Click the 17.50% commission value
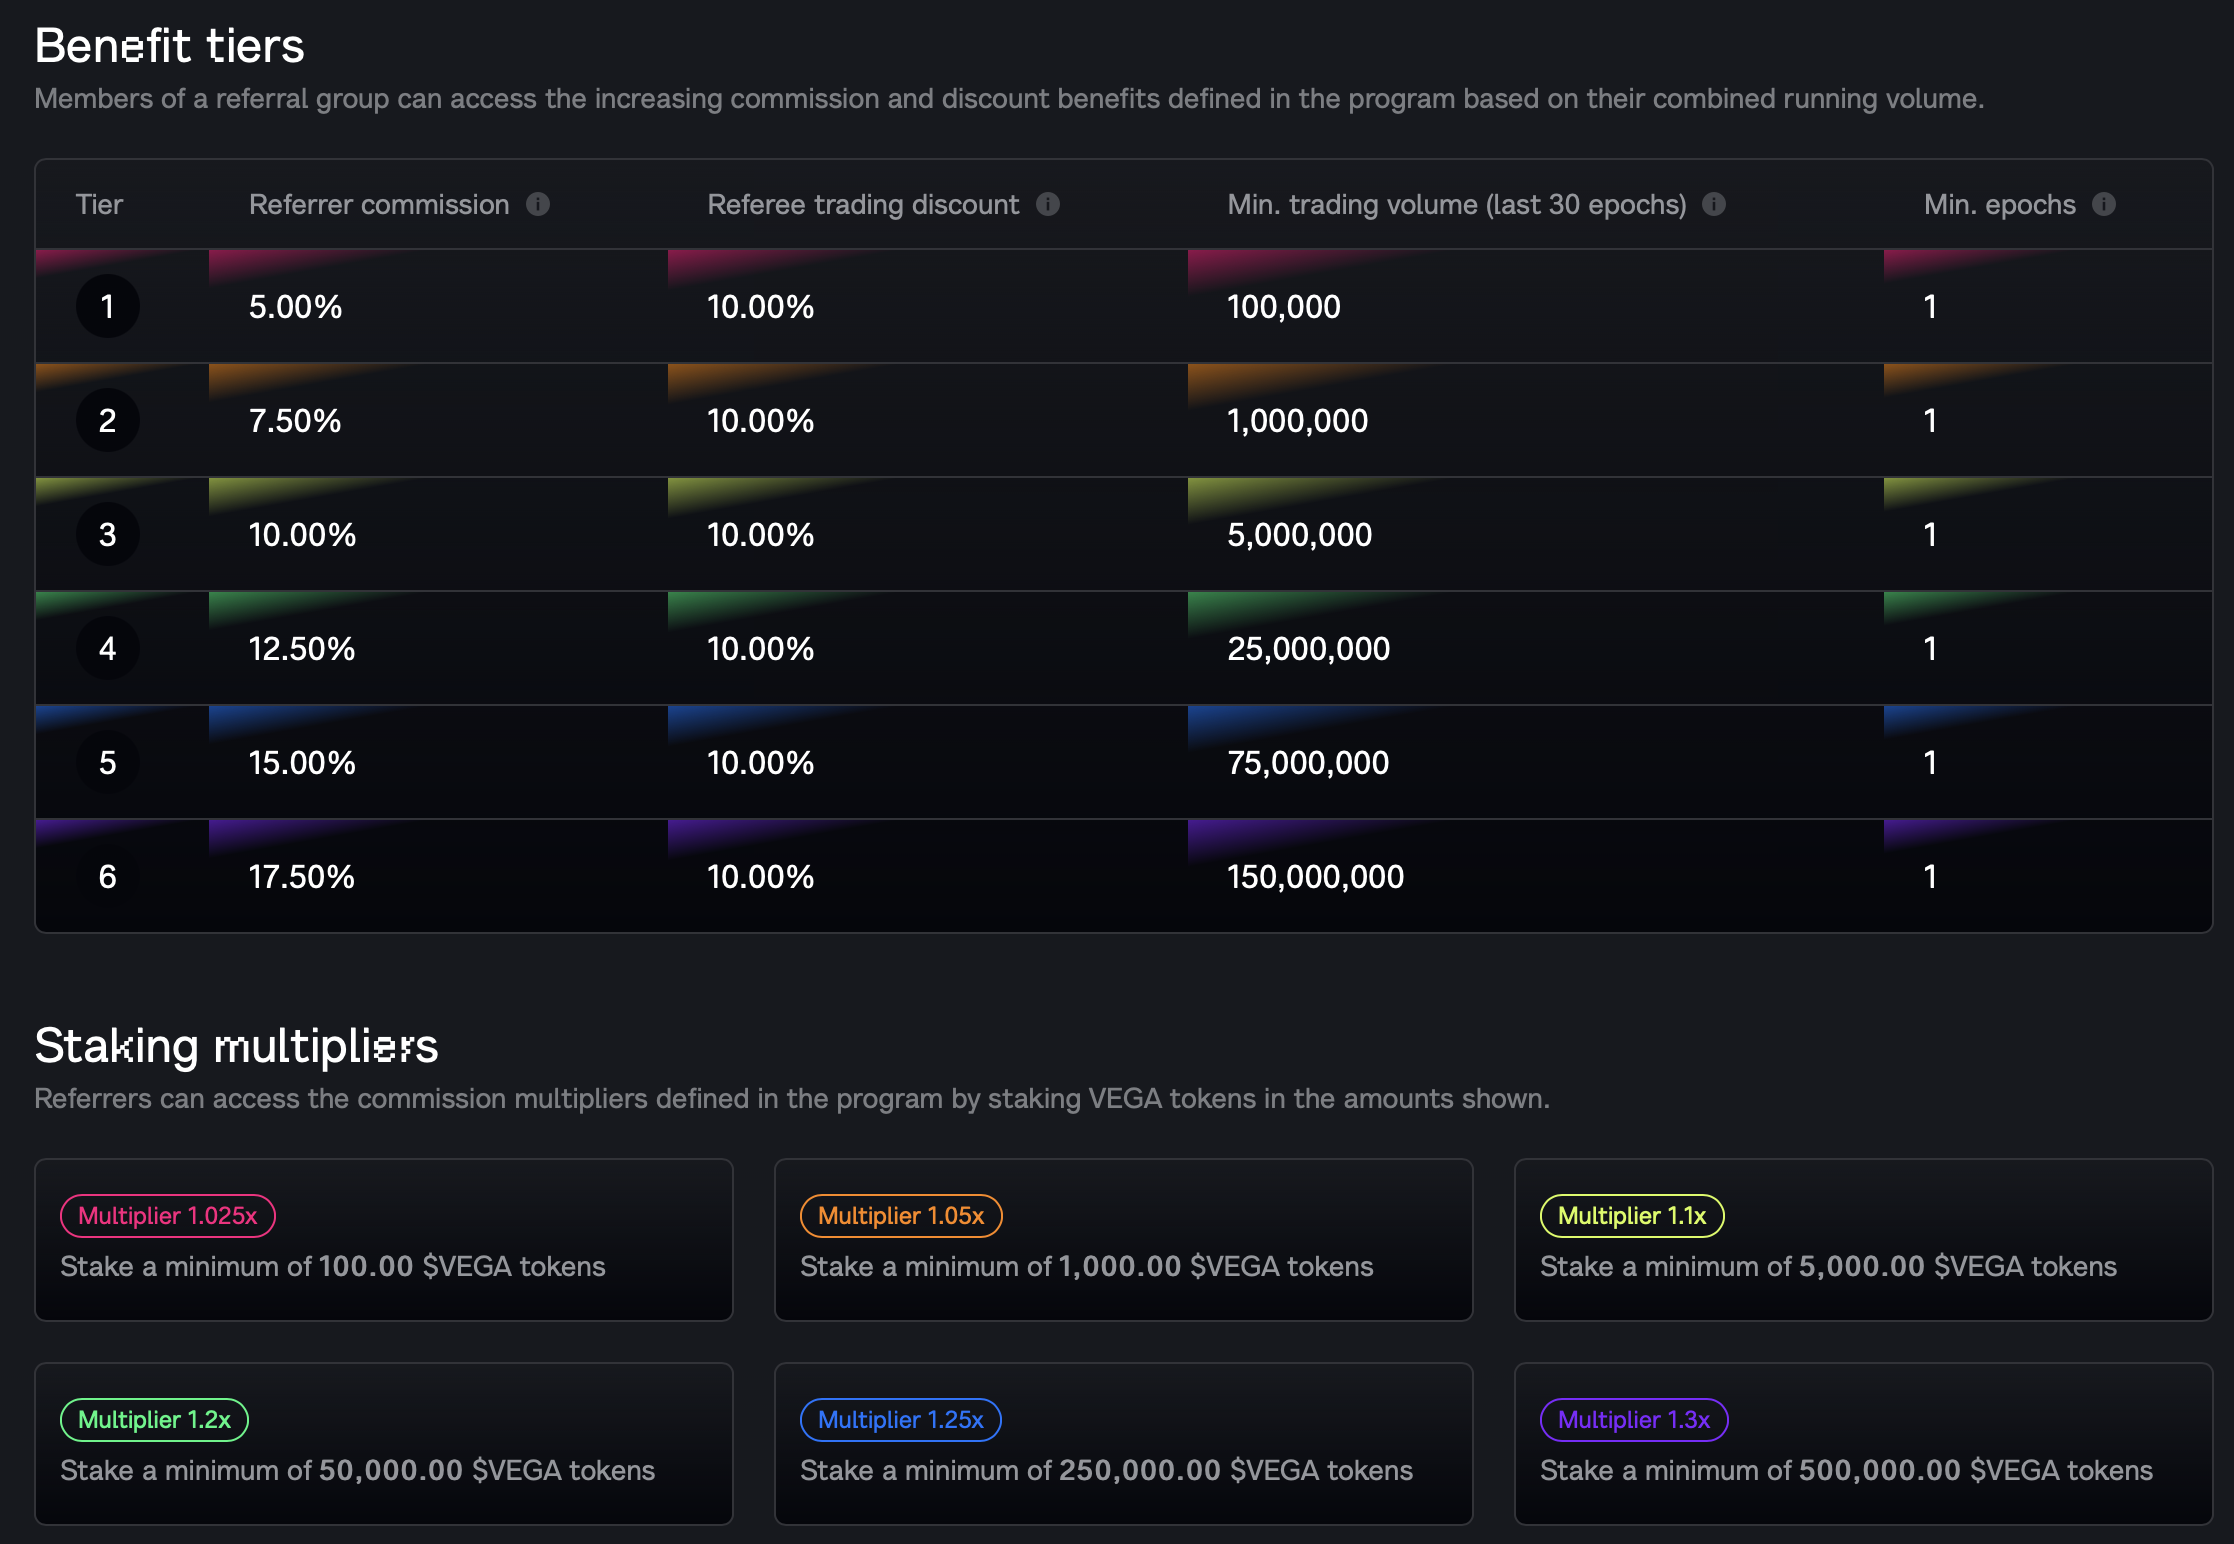The image size is (2234, 1544). tap(301, 876)
